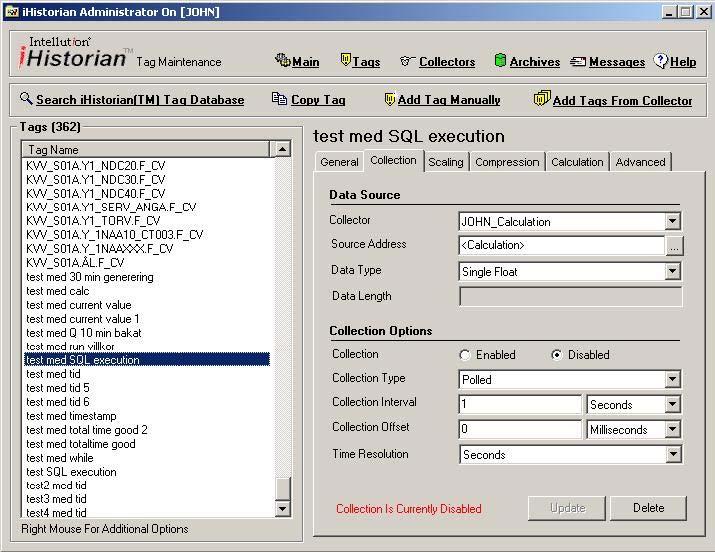Open Collection Offset units dropdown
The height and width of the screenshot is (552, 715).
coord(672,429)
